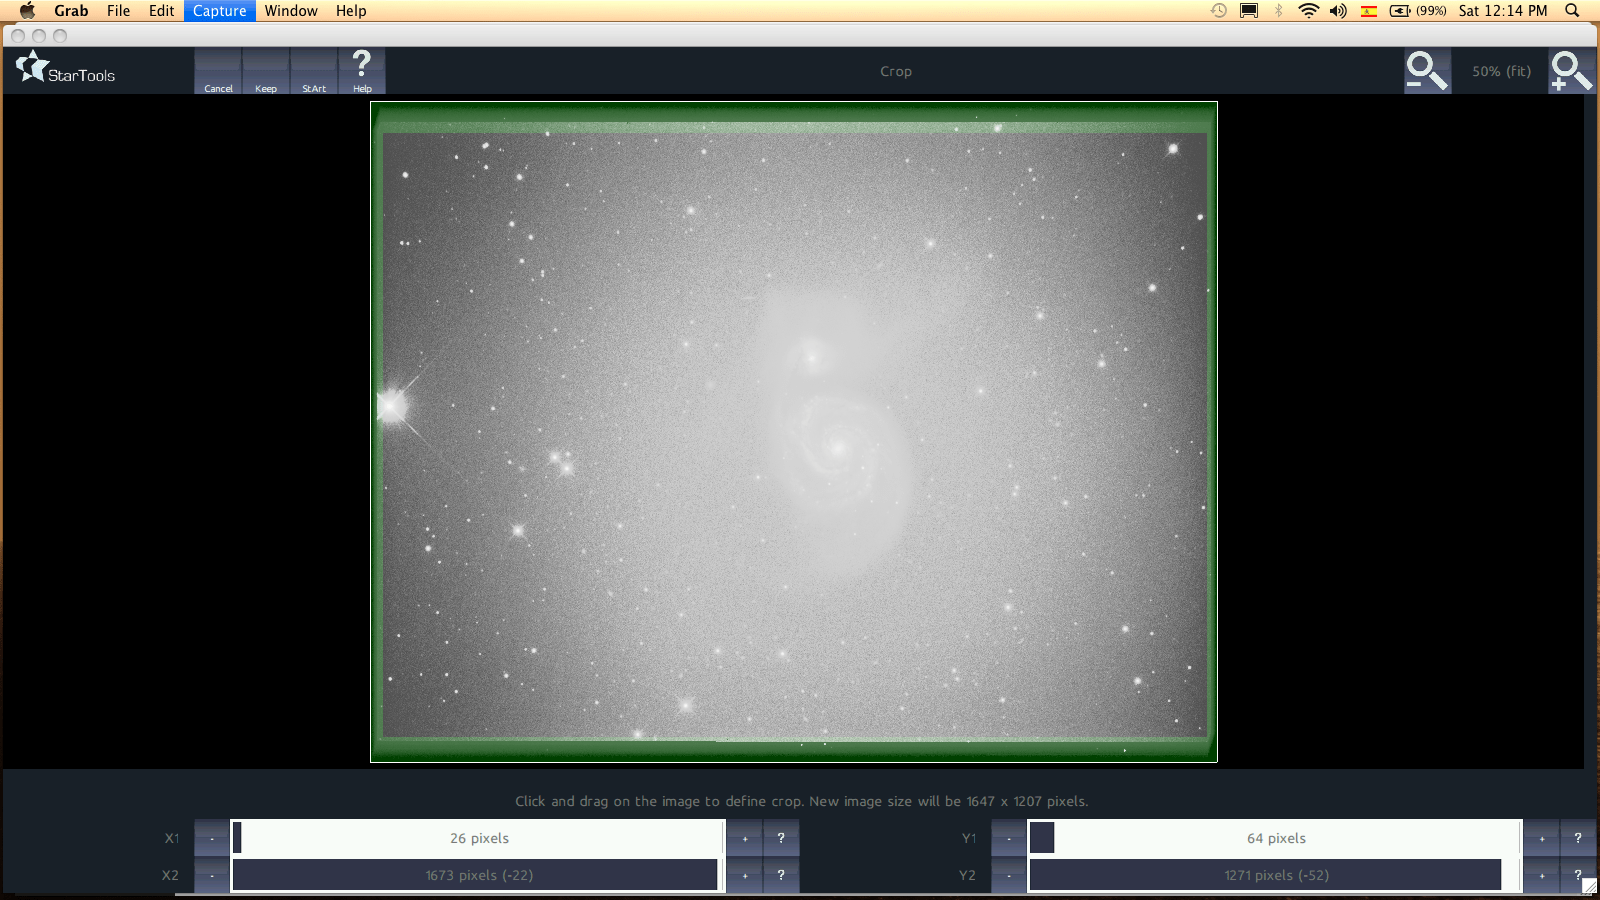Open the Spotlight search icon
This screenshot has width=1600, height=900.
[1572, 11]
